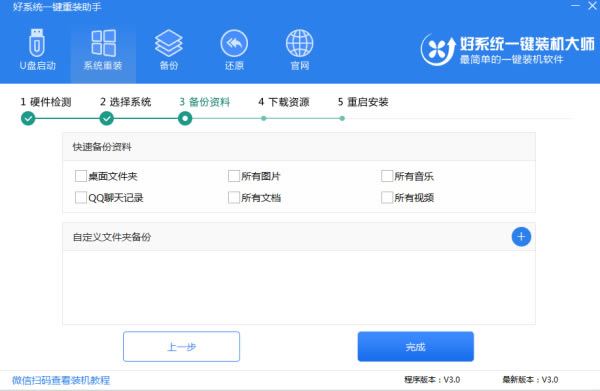Screen dimensions: 600x391
Task: Go to step 1 硬件检测 checkmark
Action: coord(28,119)
